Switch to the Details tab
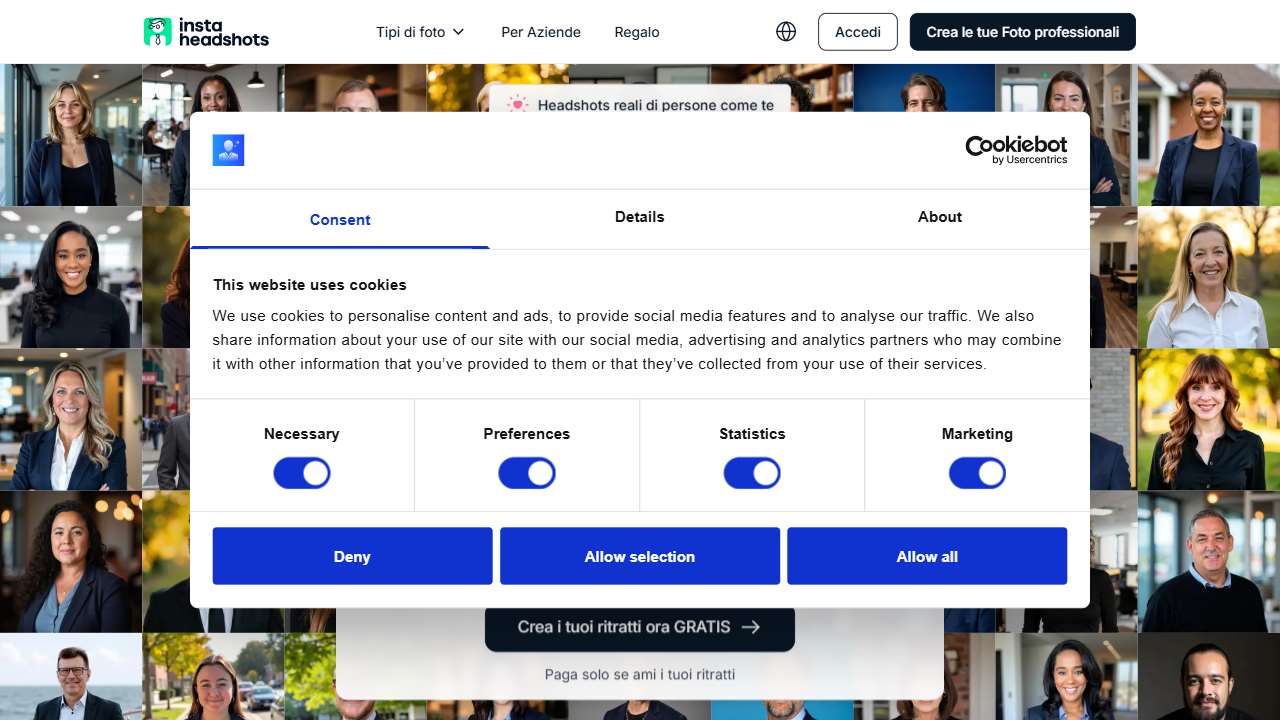Viewport: 1280px width, 720px height. pos(640,217)
